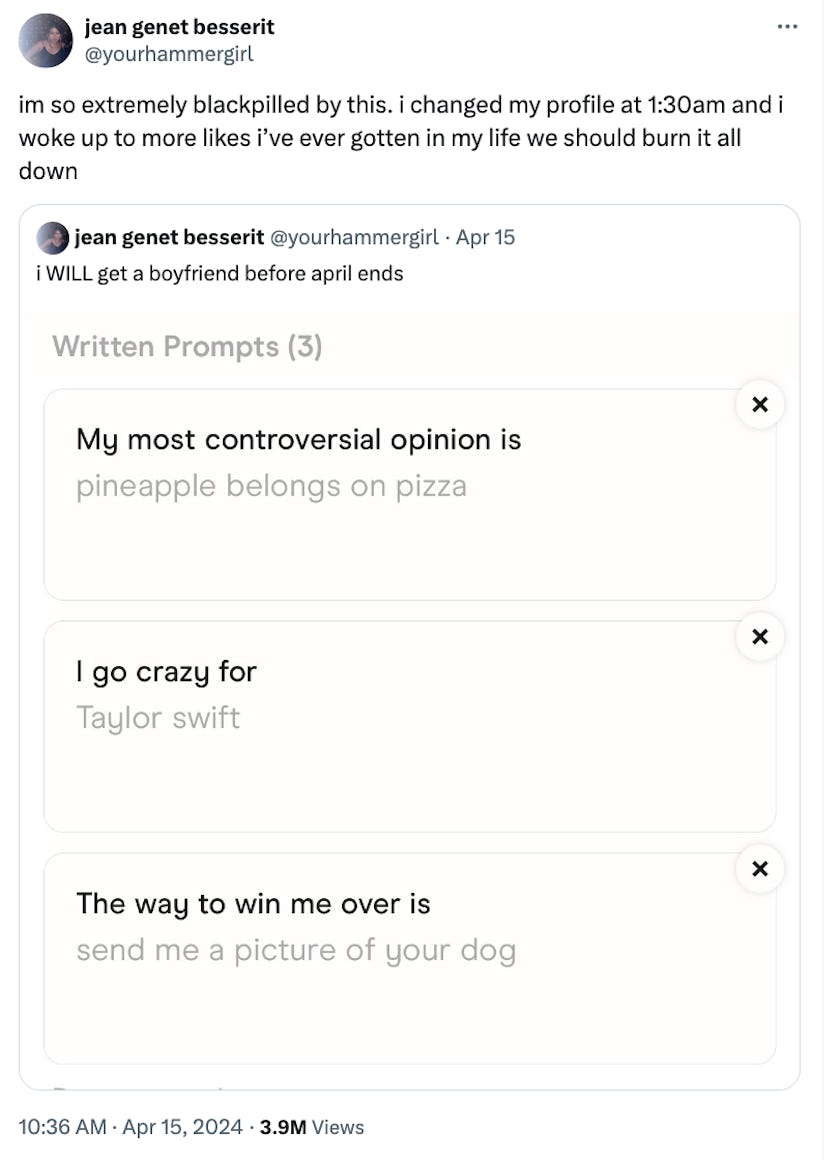The height and width of the screenshot is (1160, 828).
Task: Click jean genet besserit's profile avatar
Action: [45, 42]
